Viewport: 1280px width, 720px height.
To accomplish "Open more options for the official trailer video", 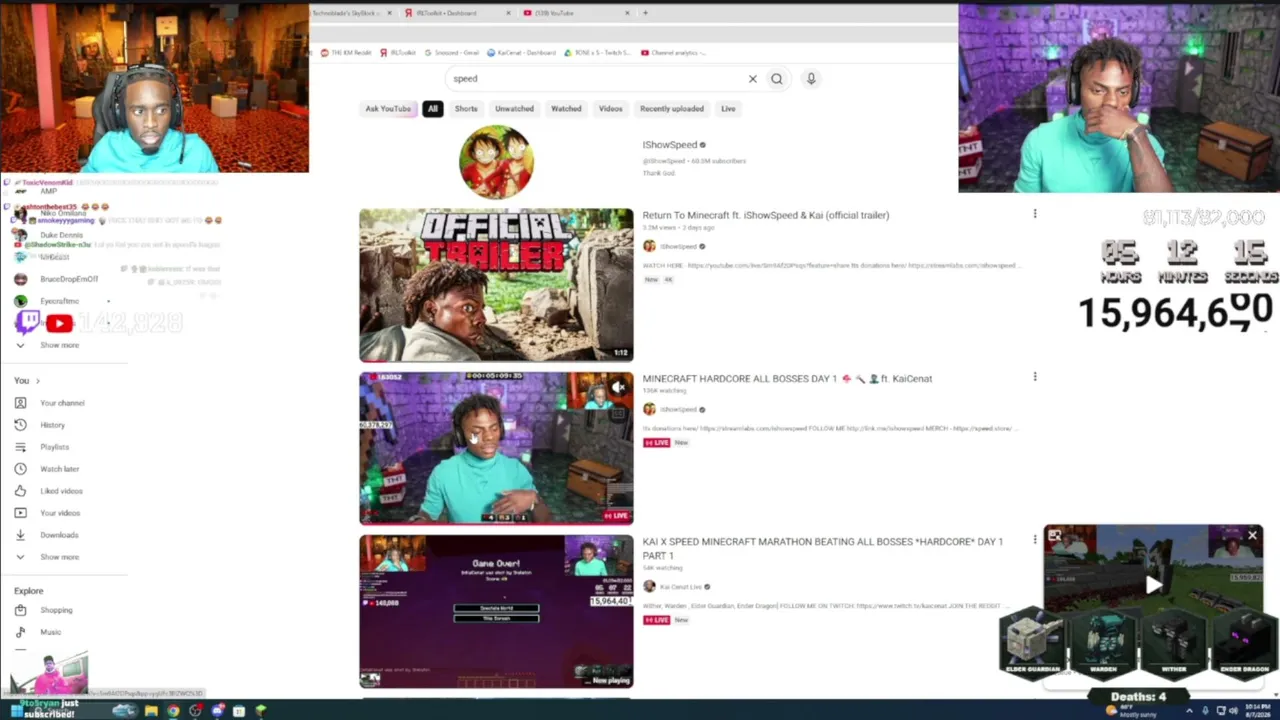I will [x=1035, y=214].
